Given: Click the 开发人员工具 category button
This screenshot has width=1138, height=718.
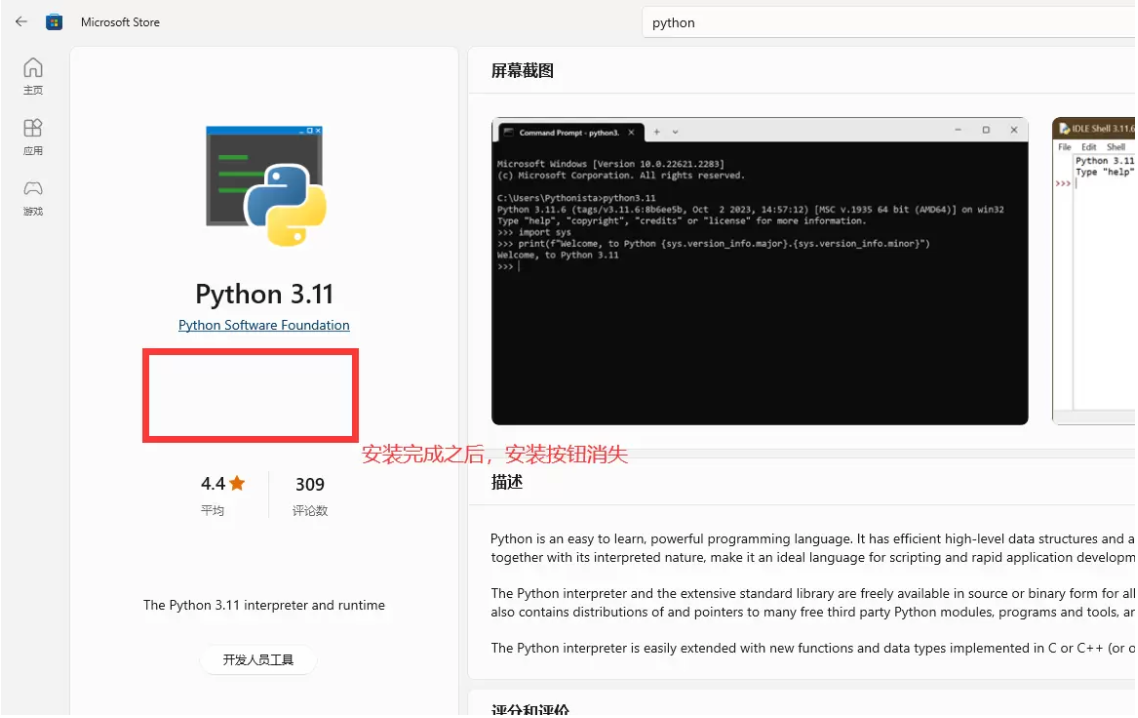Looking at the screenshot, I should point(258,660).
